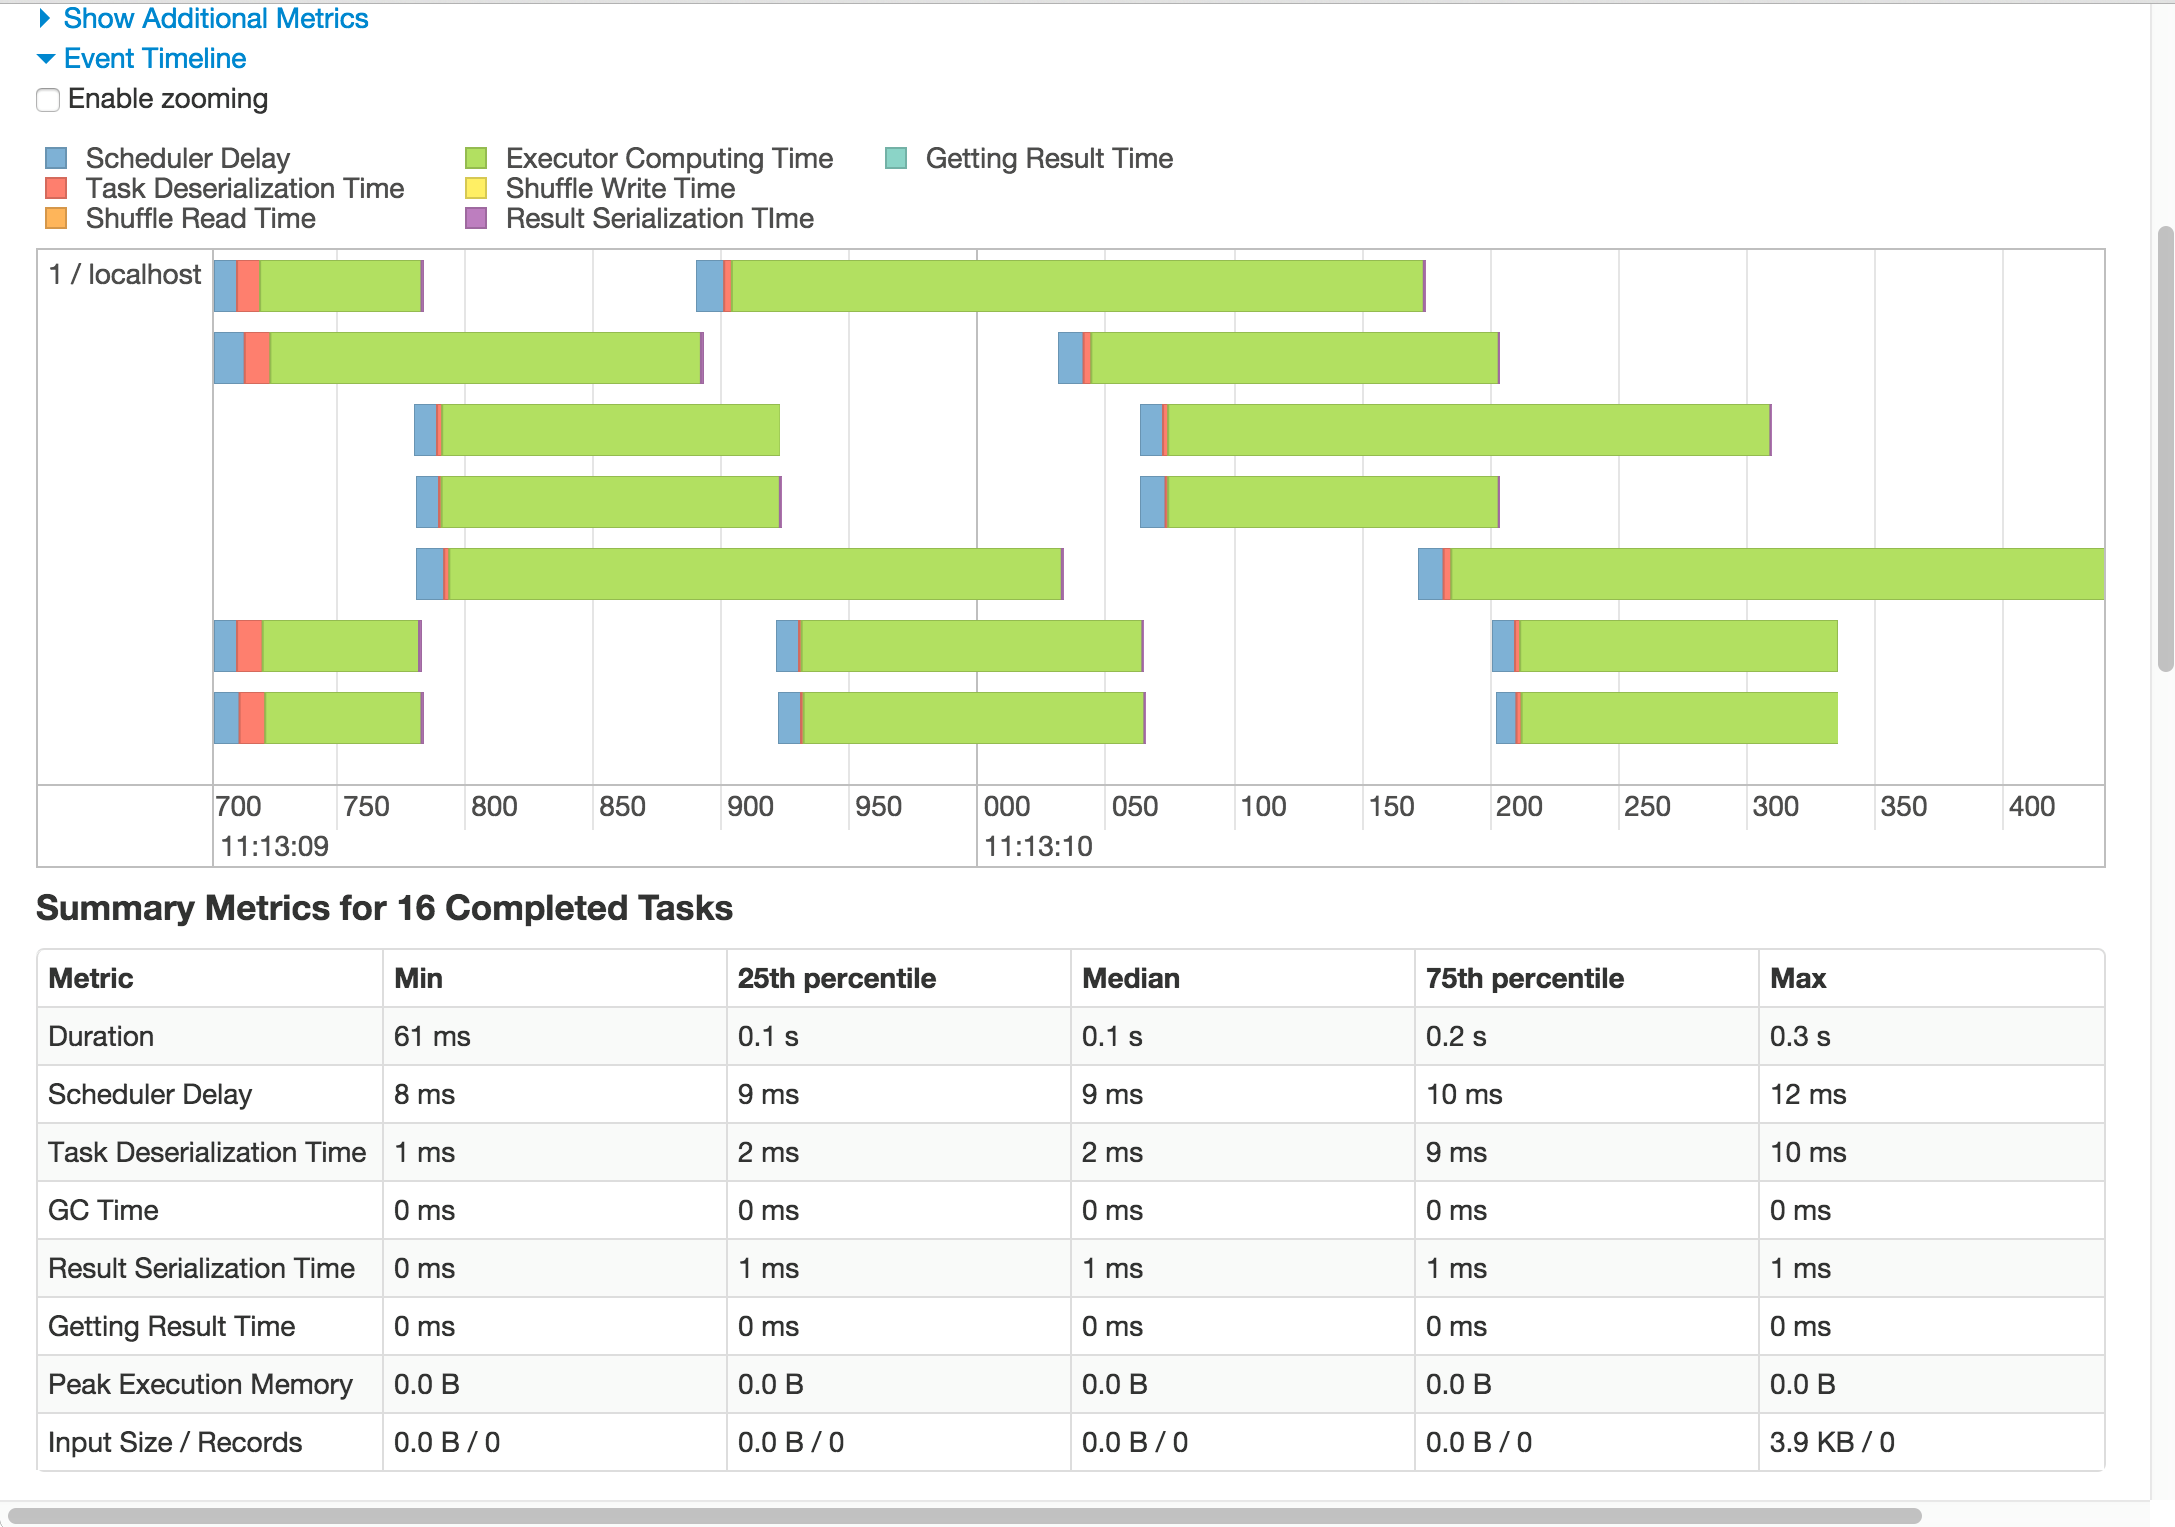Click Scheduler Delay blue legend swatch
The width and height of the screenshot is (2175, 1527).
point(56,158)
